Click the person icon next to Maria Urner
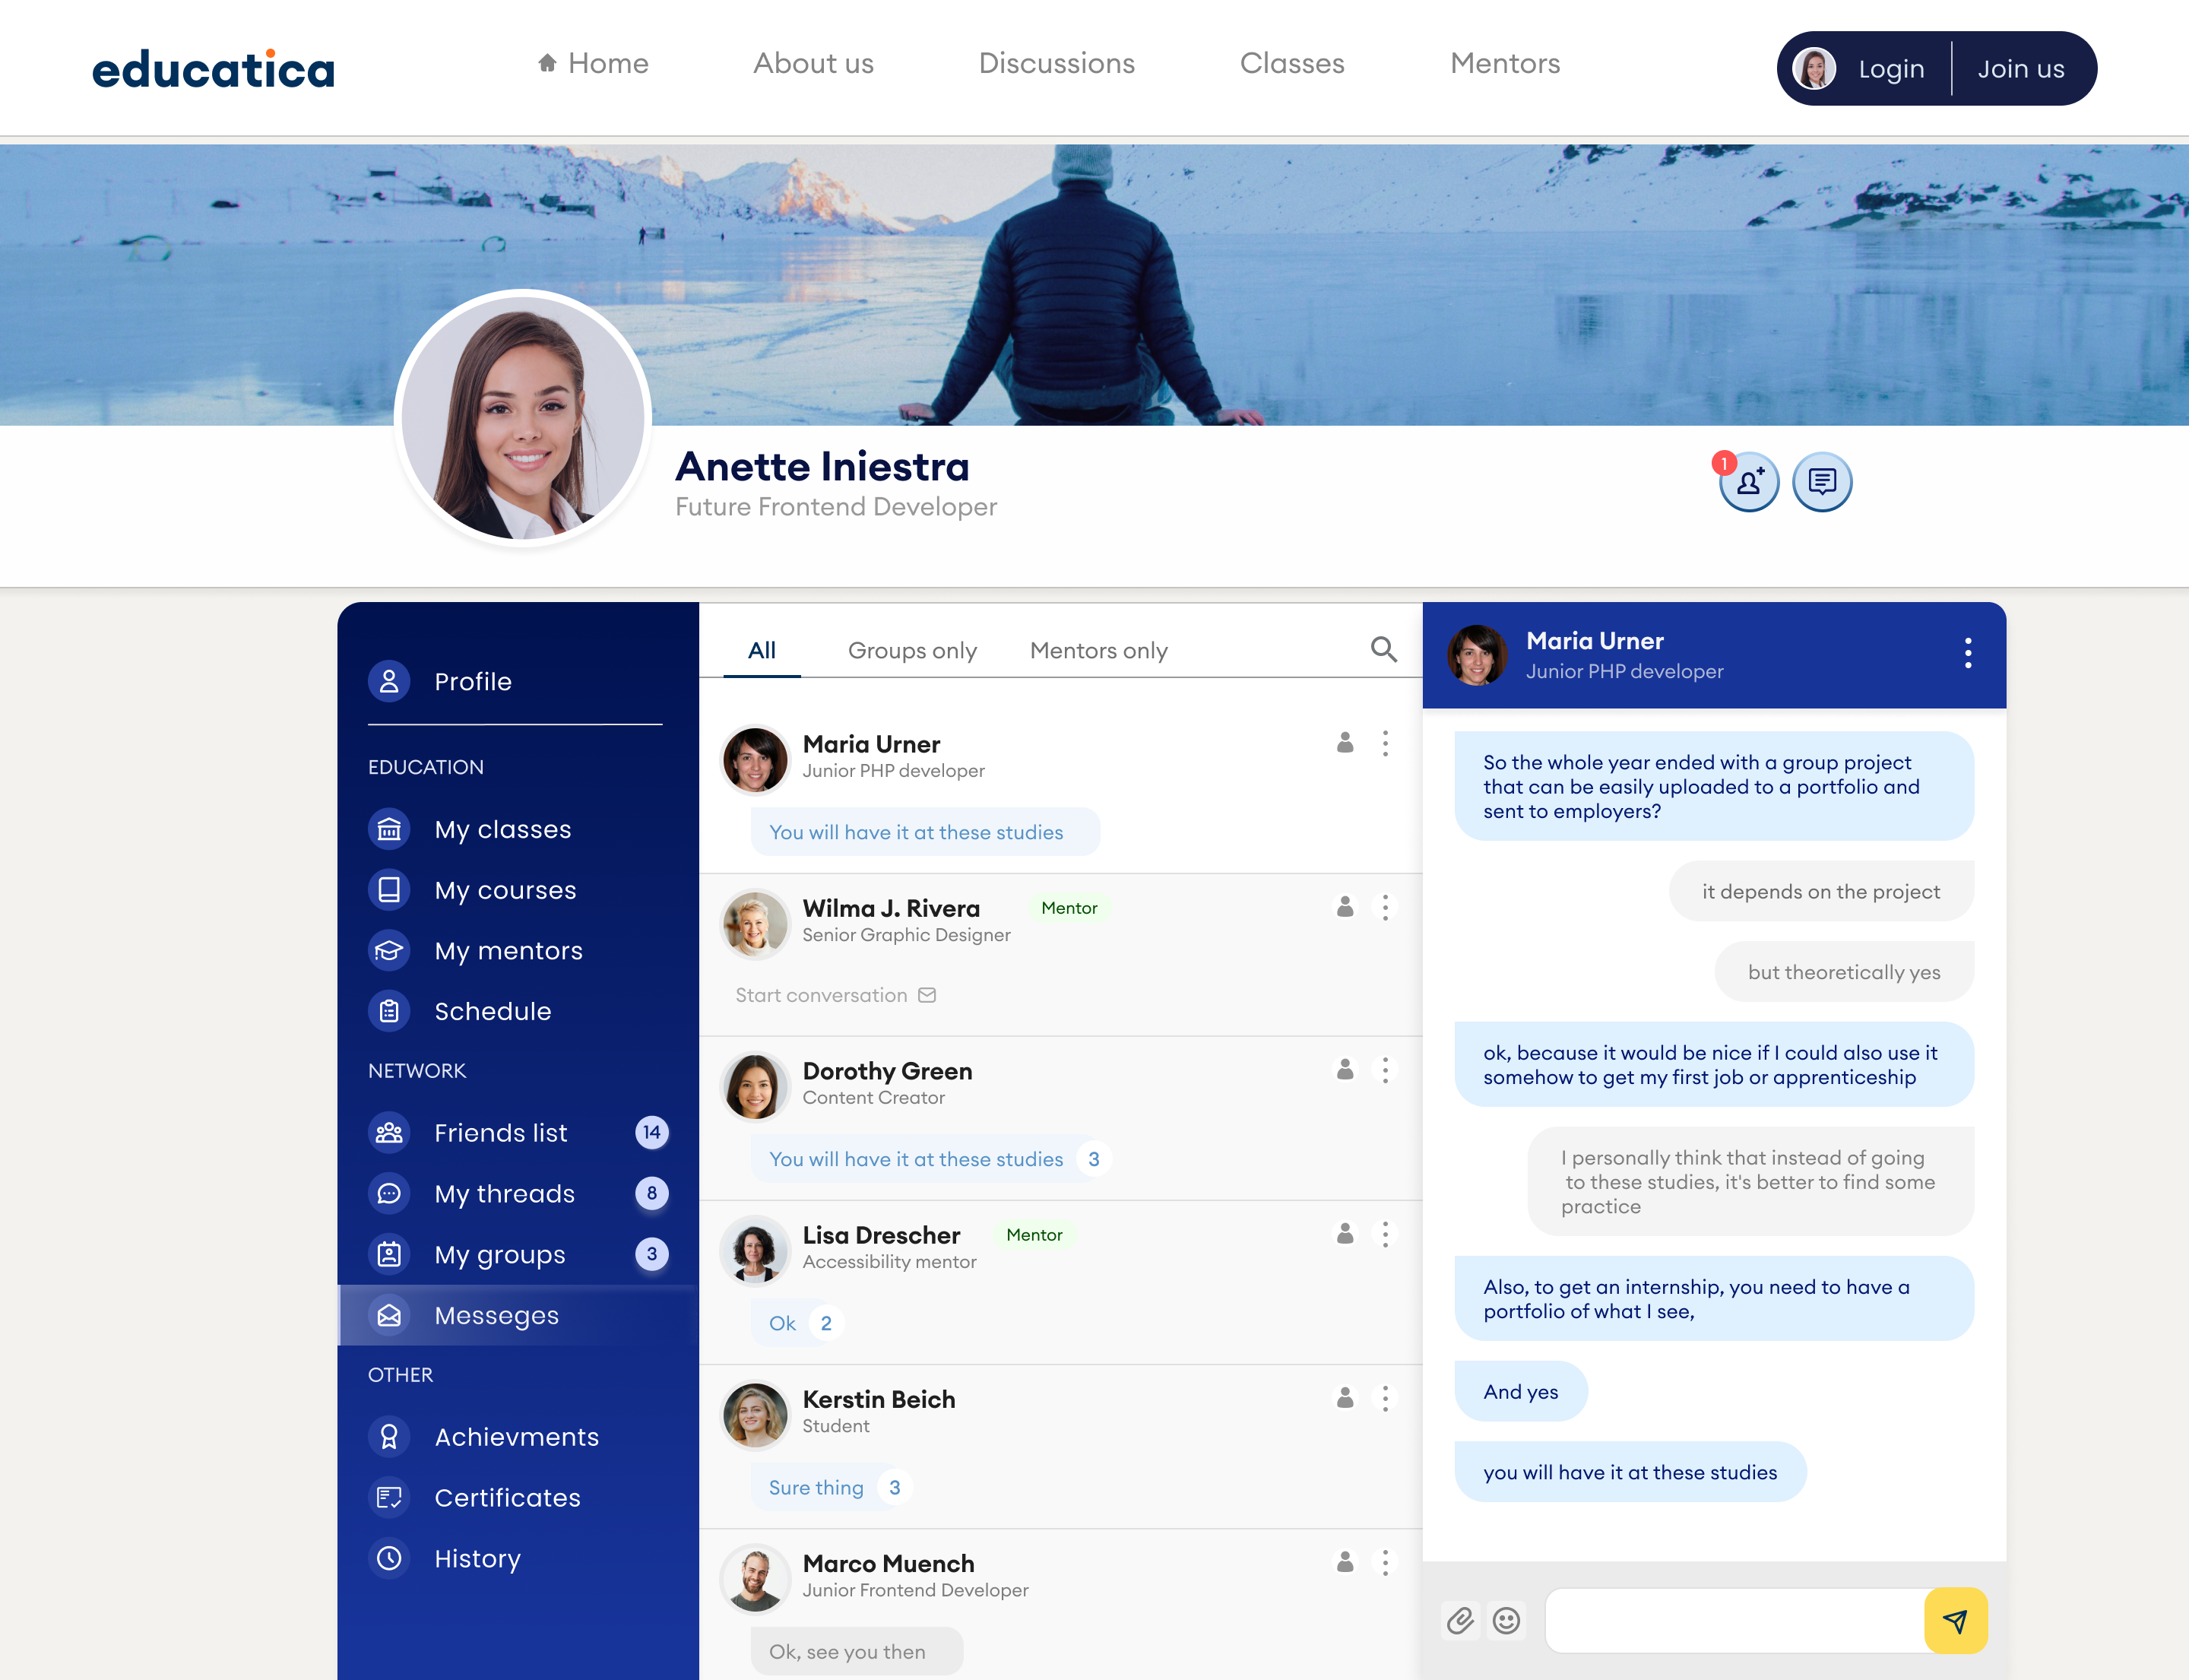Image resolution: width=2189 pixels, height=1680 pixels. tap(1345, 743)
